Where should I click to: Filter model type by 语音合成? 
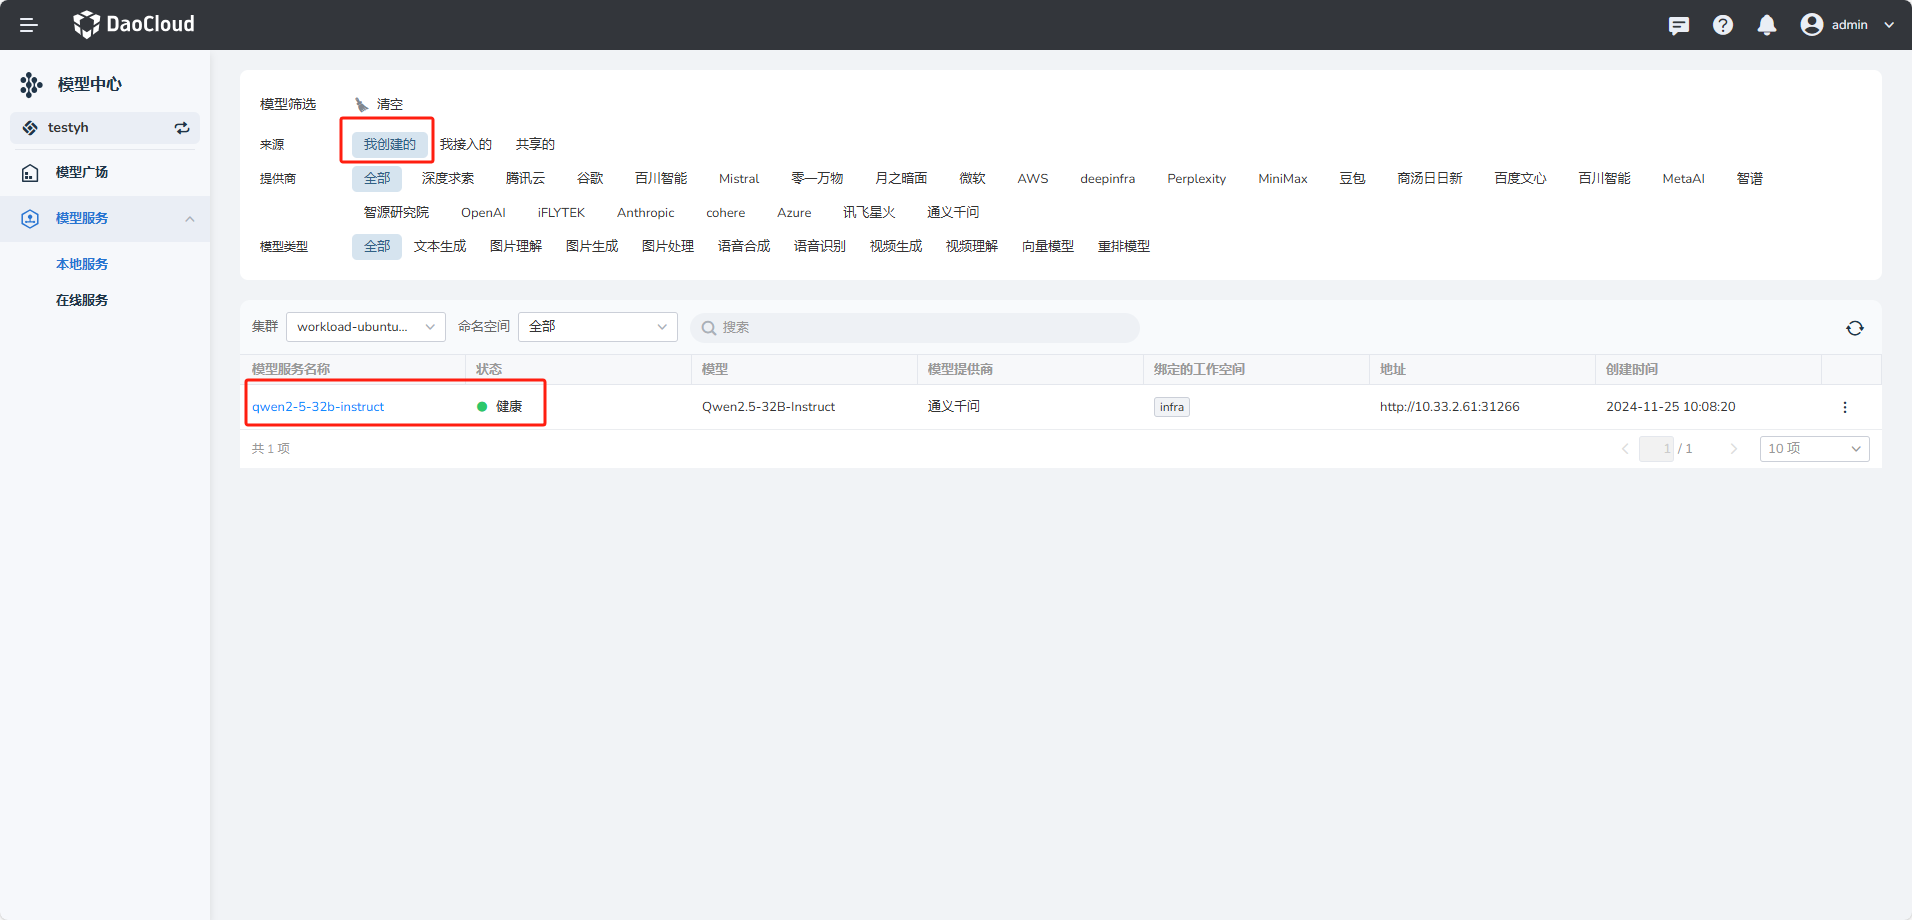744,247
